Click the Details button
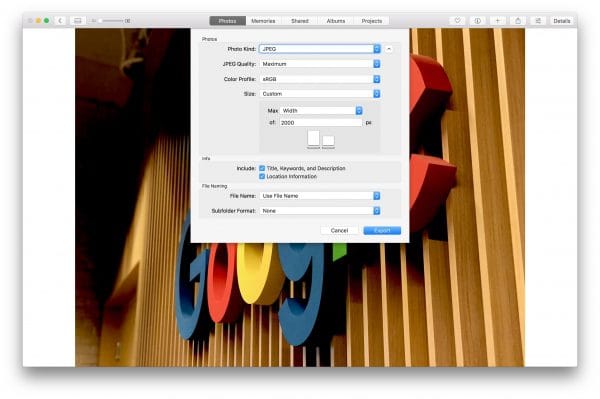The height and width of the screenshot is (399, 600). pos(562,21)
